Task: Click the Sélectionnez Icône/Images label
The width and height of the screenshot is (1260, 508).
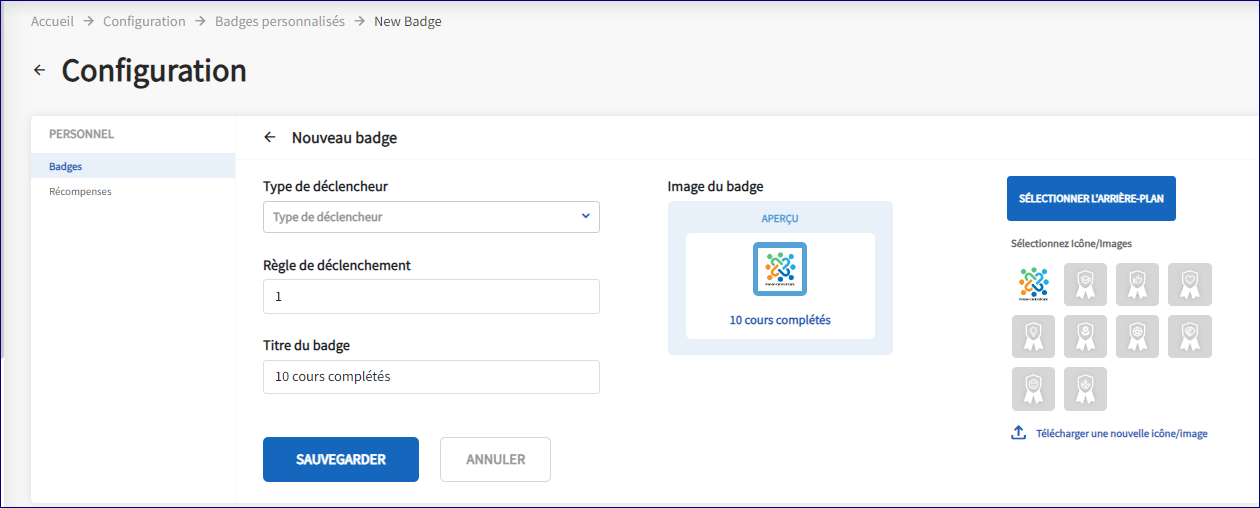Action: 1071,243
